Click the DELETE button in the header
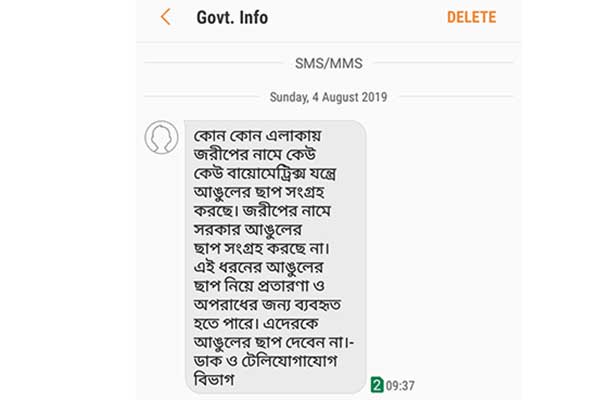This screenshot has width=600, height=400. pyautogui.click(x=471, y=17)
